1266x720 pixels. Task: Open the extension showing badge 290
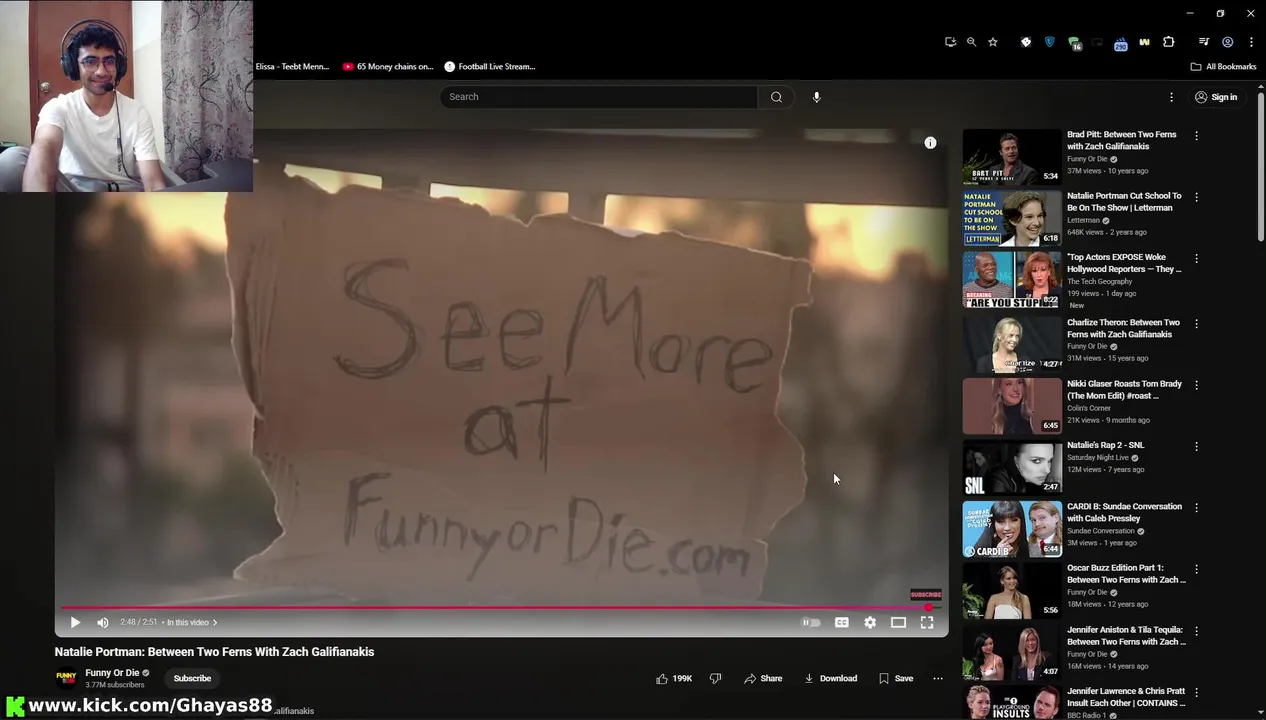click(1120, 43)
